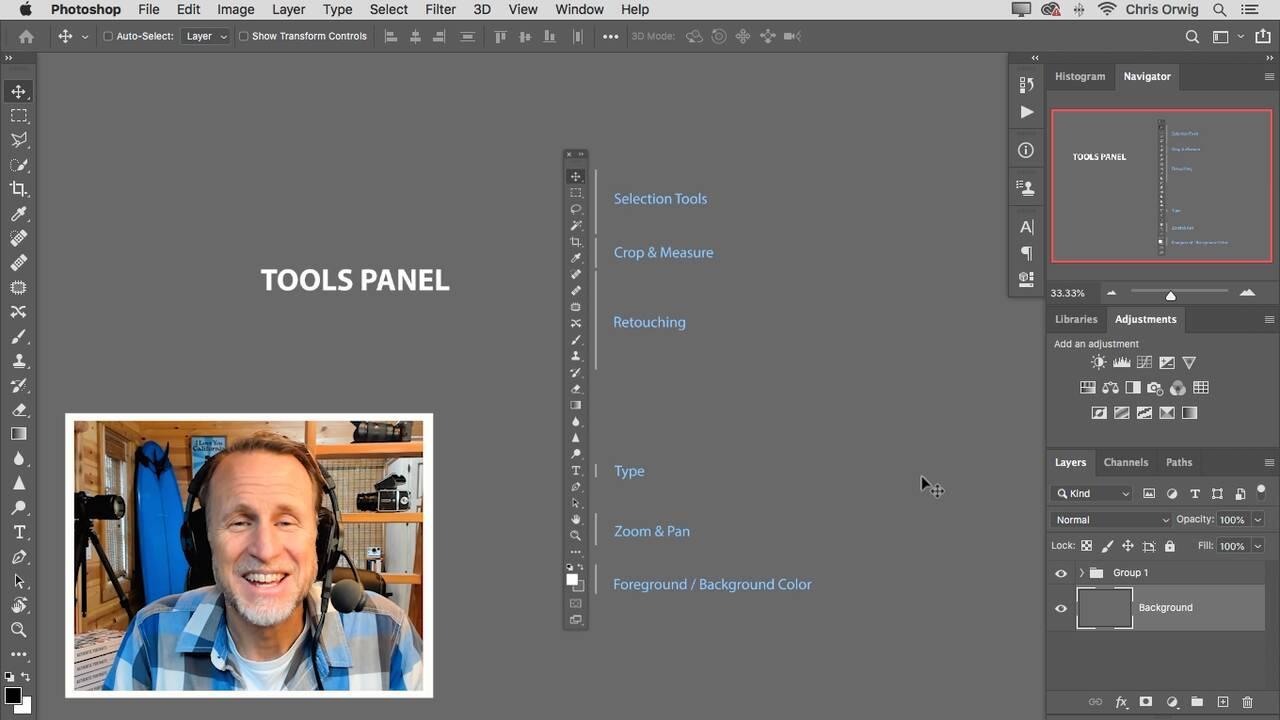Screen dimensions: 1280x720
Task: Select the Move tool in the toolbar
Action: tap(19, 92)
